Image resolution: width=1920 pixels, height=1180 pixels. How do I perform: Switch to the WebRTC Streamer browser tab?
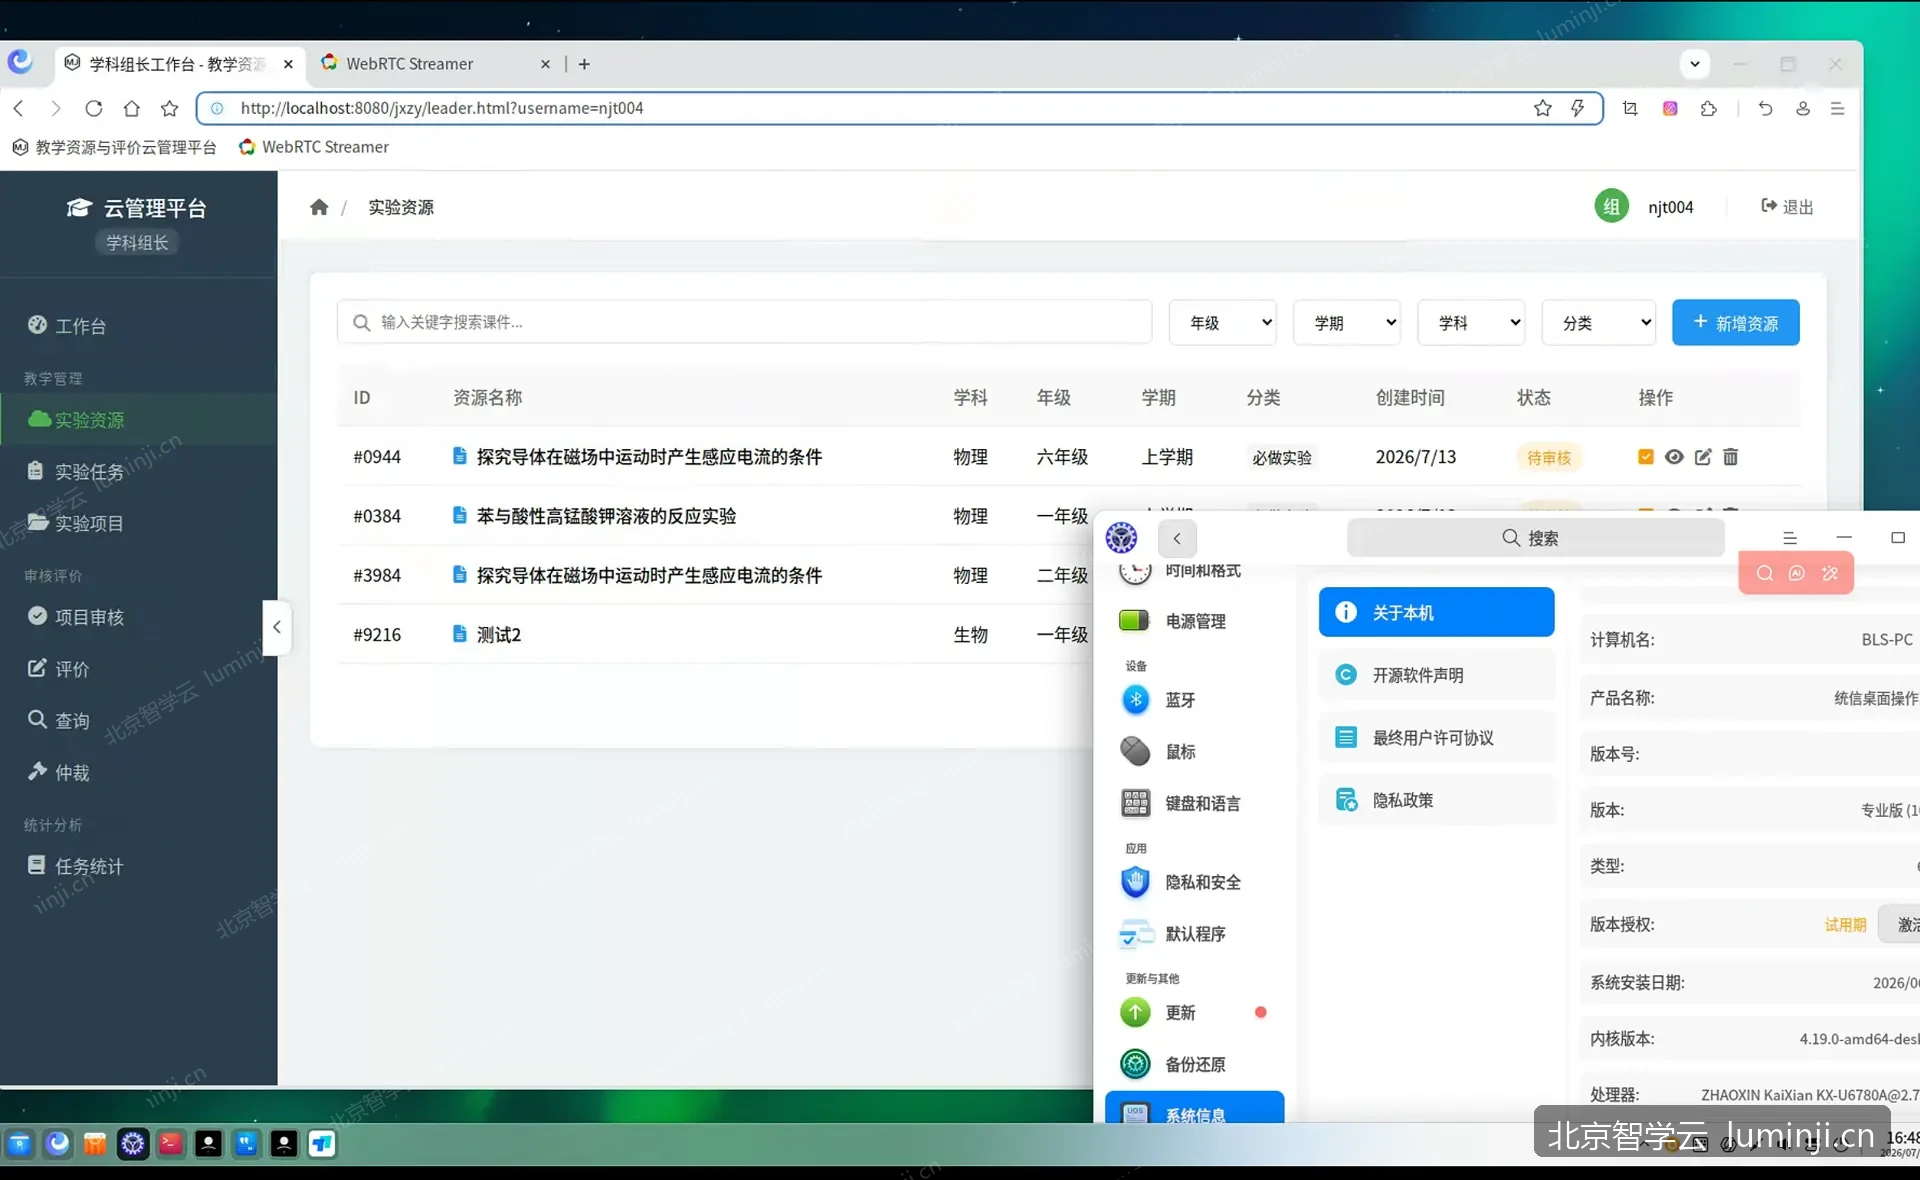tap(435, 64)
